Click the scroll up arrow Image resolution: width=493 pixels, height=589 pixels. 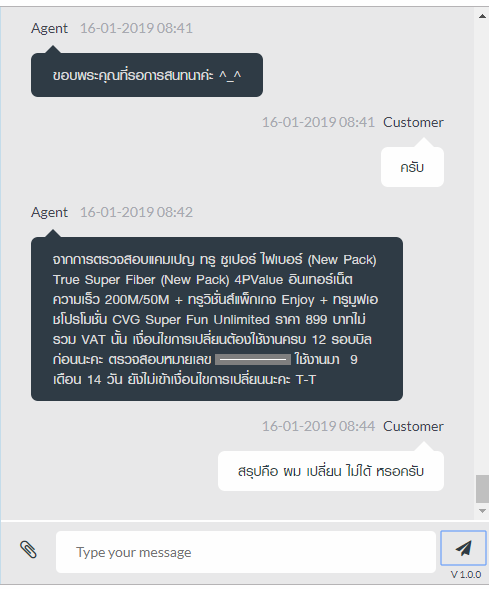(482, 16)
